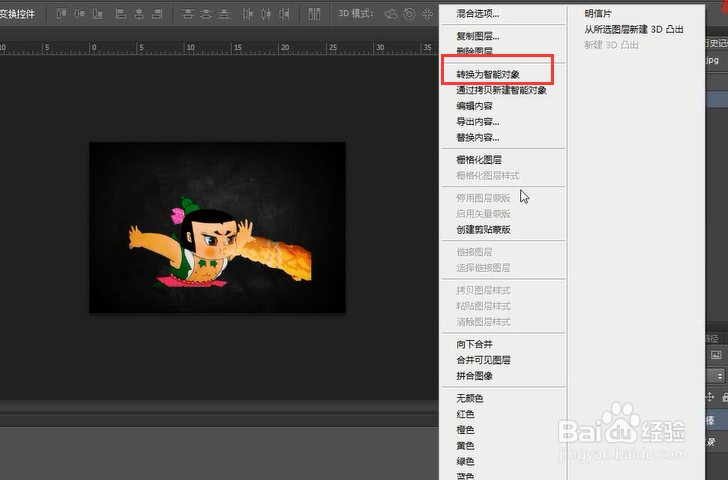Click the Auto-Align Layers icon

click(314, 14)
